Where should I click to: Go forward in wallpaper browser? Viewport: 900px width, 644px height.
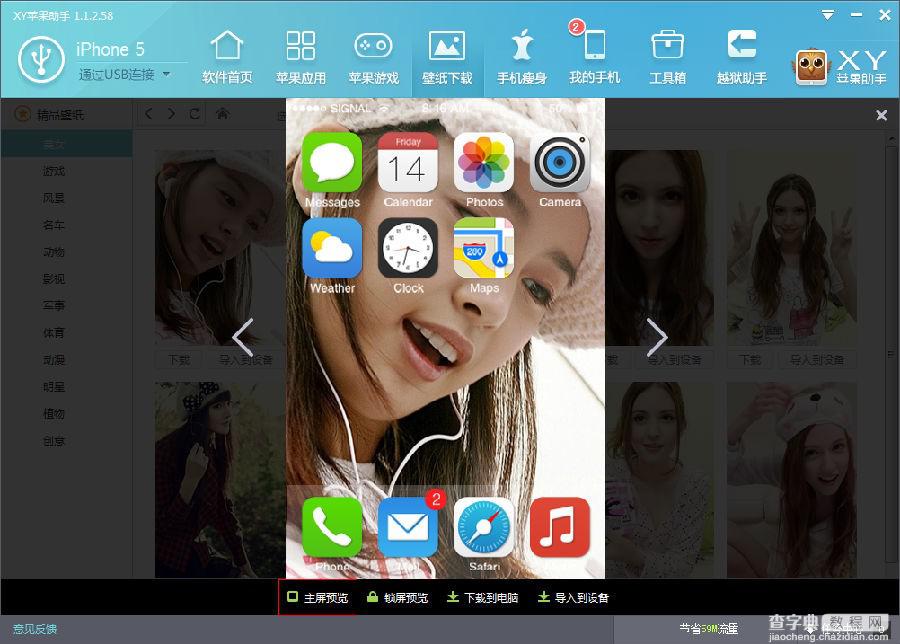pos(171,114)
